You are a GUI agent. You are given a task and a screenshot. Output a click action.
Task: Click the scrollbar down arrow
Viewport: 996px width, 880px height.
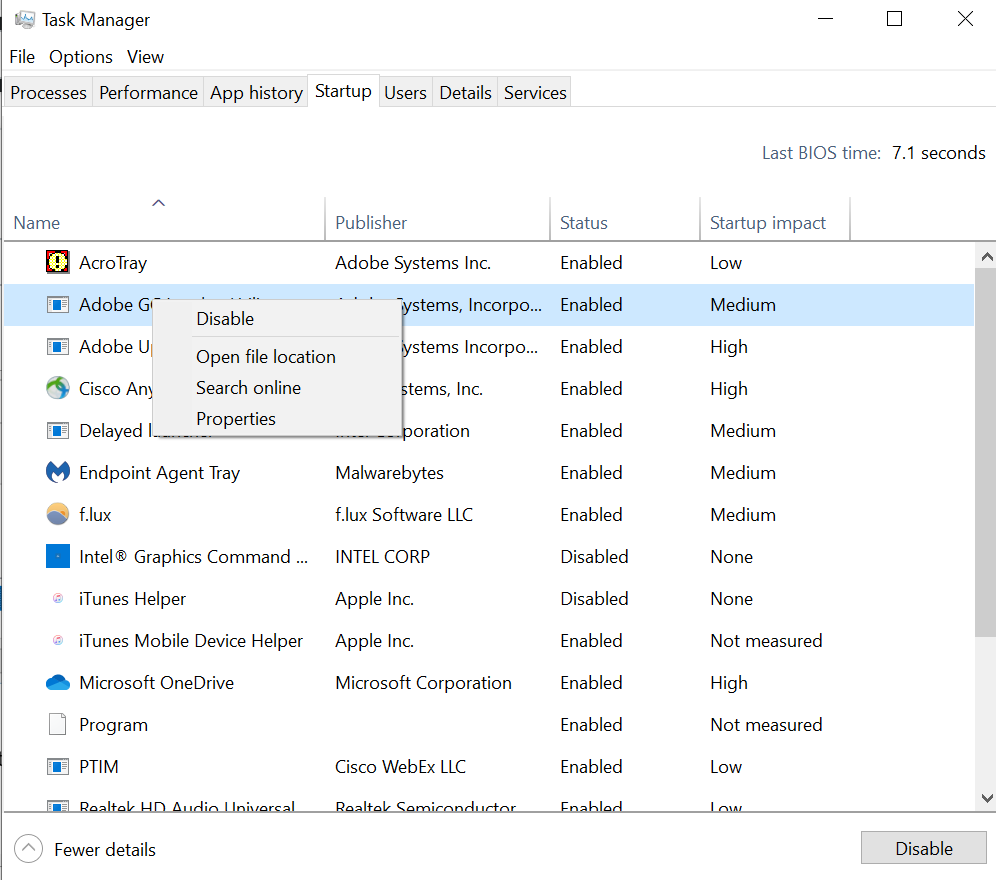(x=986, y=797)
